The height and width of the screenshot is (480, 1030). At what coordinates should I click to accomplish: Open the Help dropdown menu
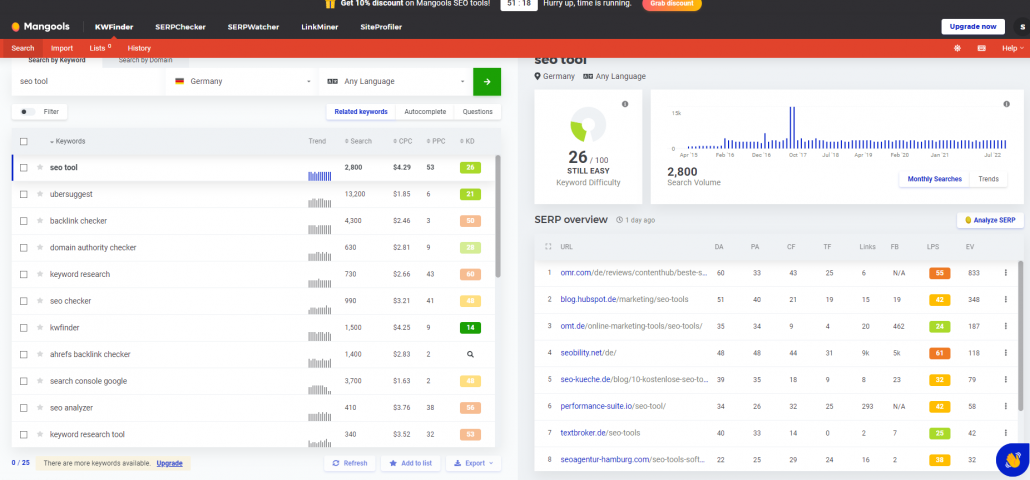tap(1012, 48)
